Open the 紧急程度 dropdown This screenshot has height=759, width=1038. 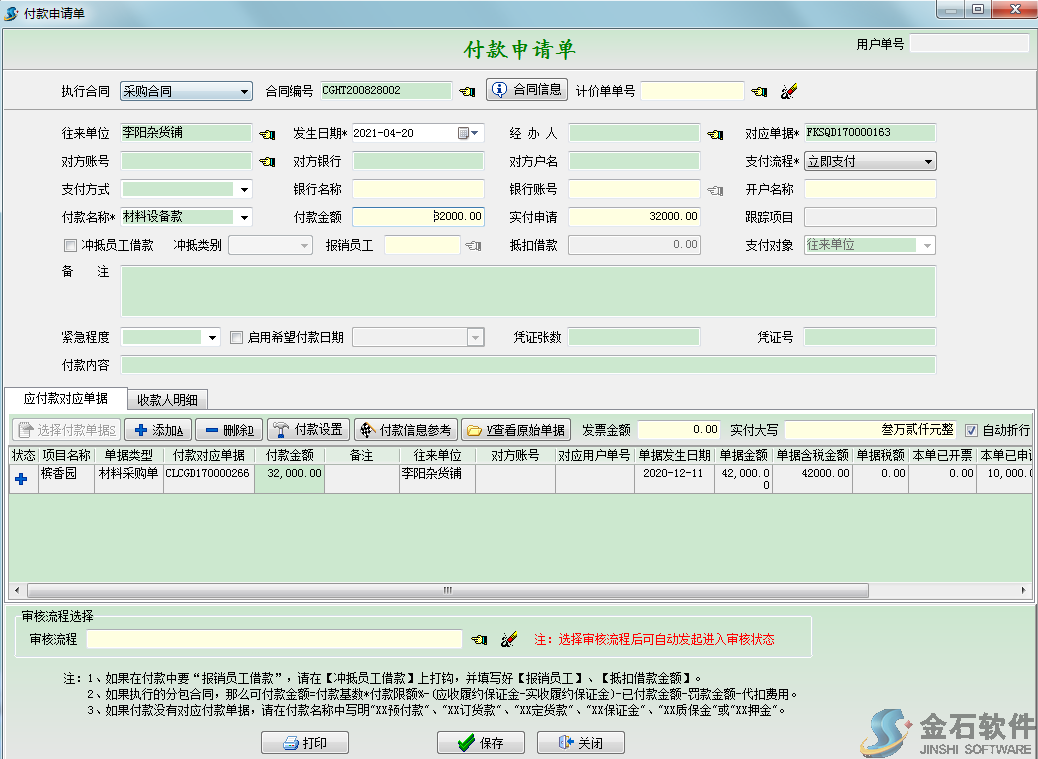tap(211, 337)
